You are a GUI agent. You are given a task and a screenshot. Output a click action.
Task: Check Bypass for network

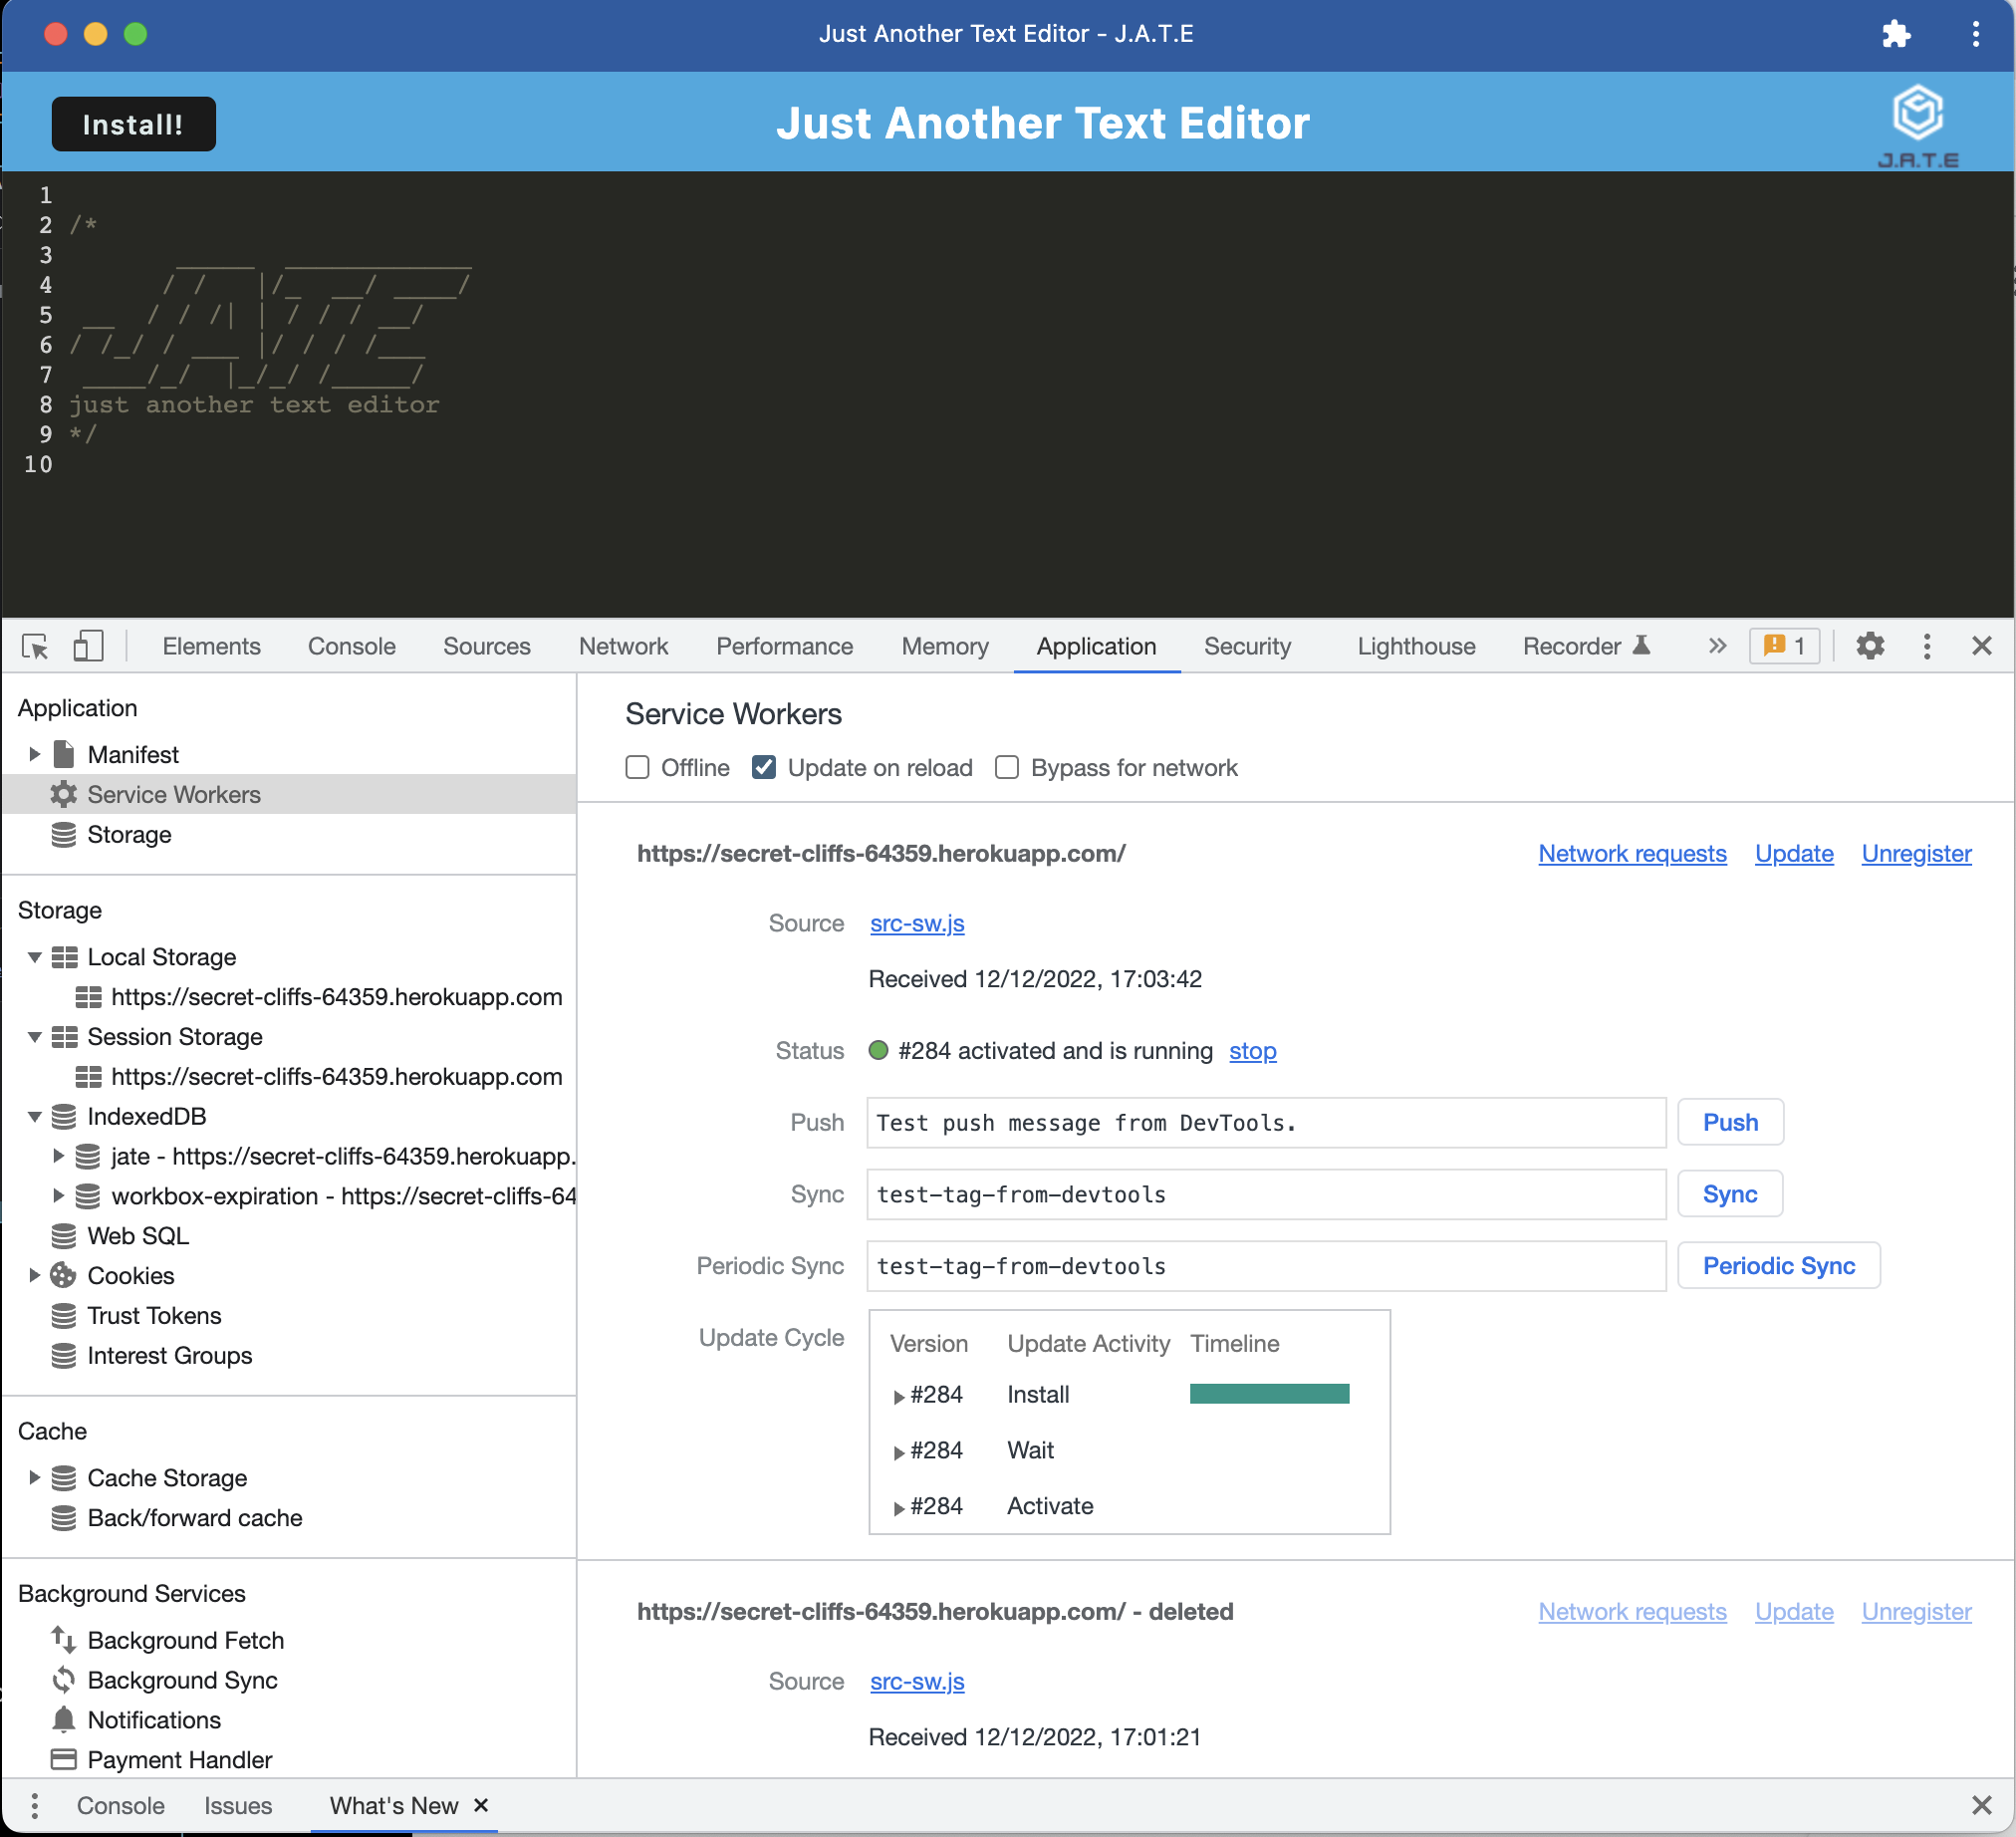pyautogui.click(x=1006, y=767)
